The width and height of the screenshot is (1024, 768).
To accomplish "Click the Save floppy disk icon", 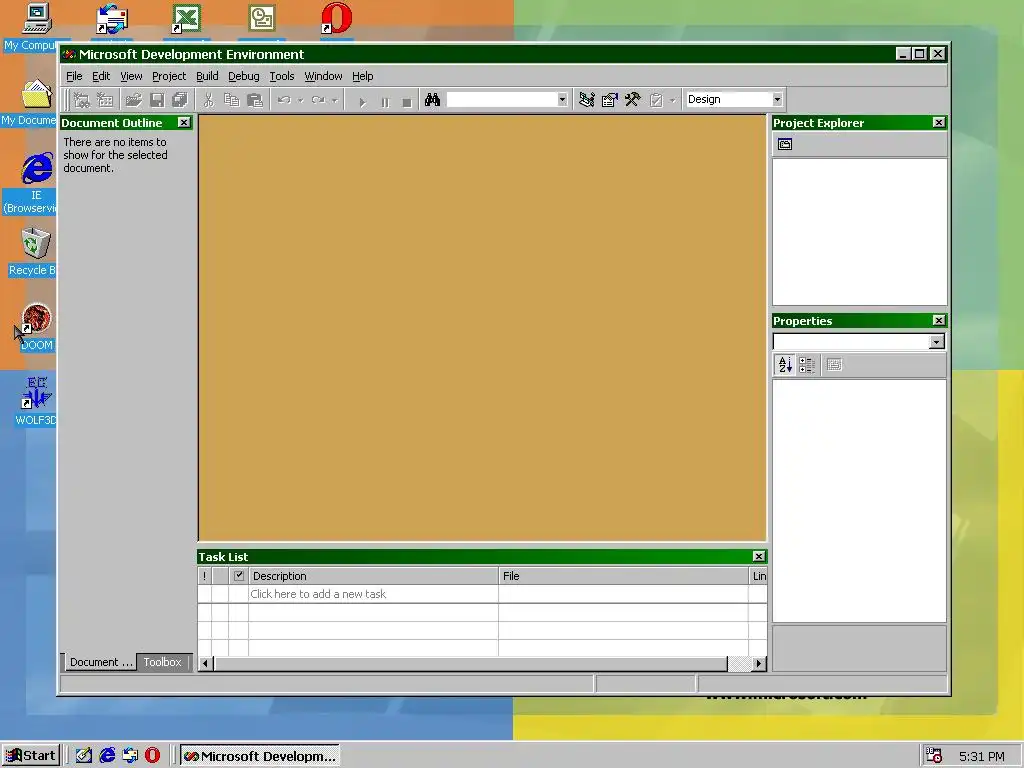I will coord(157,100).
